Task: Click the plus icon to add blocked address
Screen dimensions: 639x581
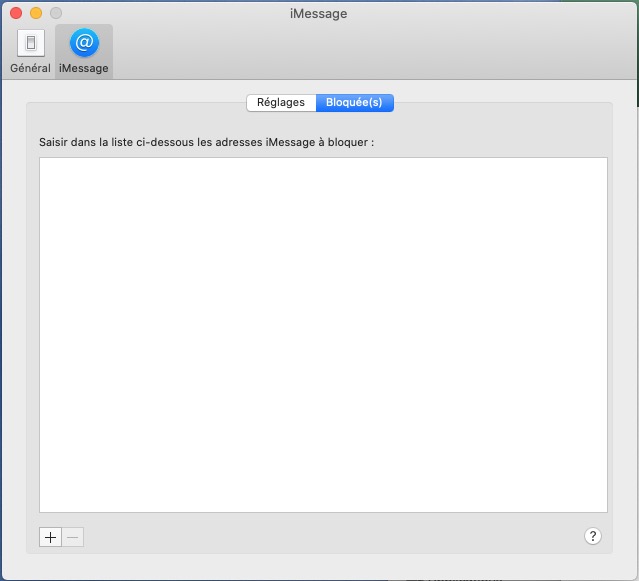Action: pyautogui.click(x=50, y=537)
